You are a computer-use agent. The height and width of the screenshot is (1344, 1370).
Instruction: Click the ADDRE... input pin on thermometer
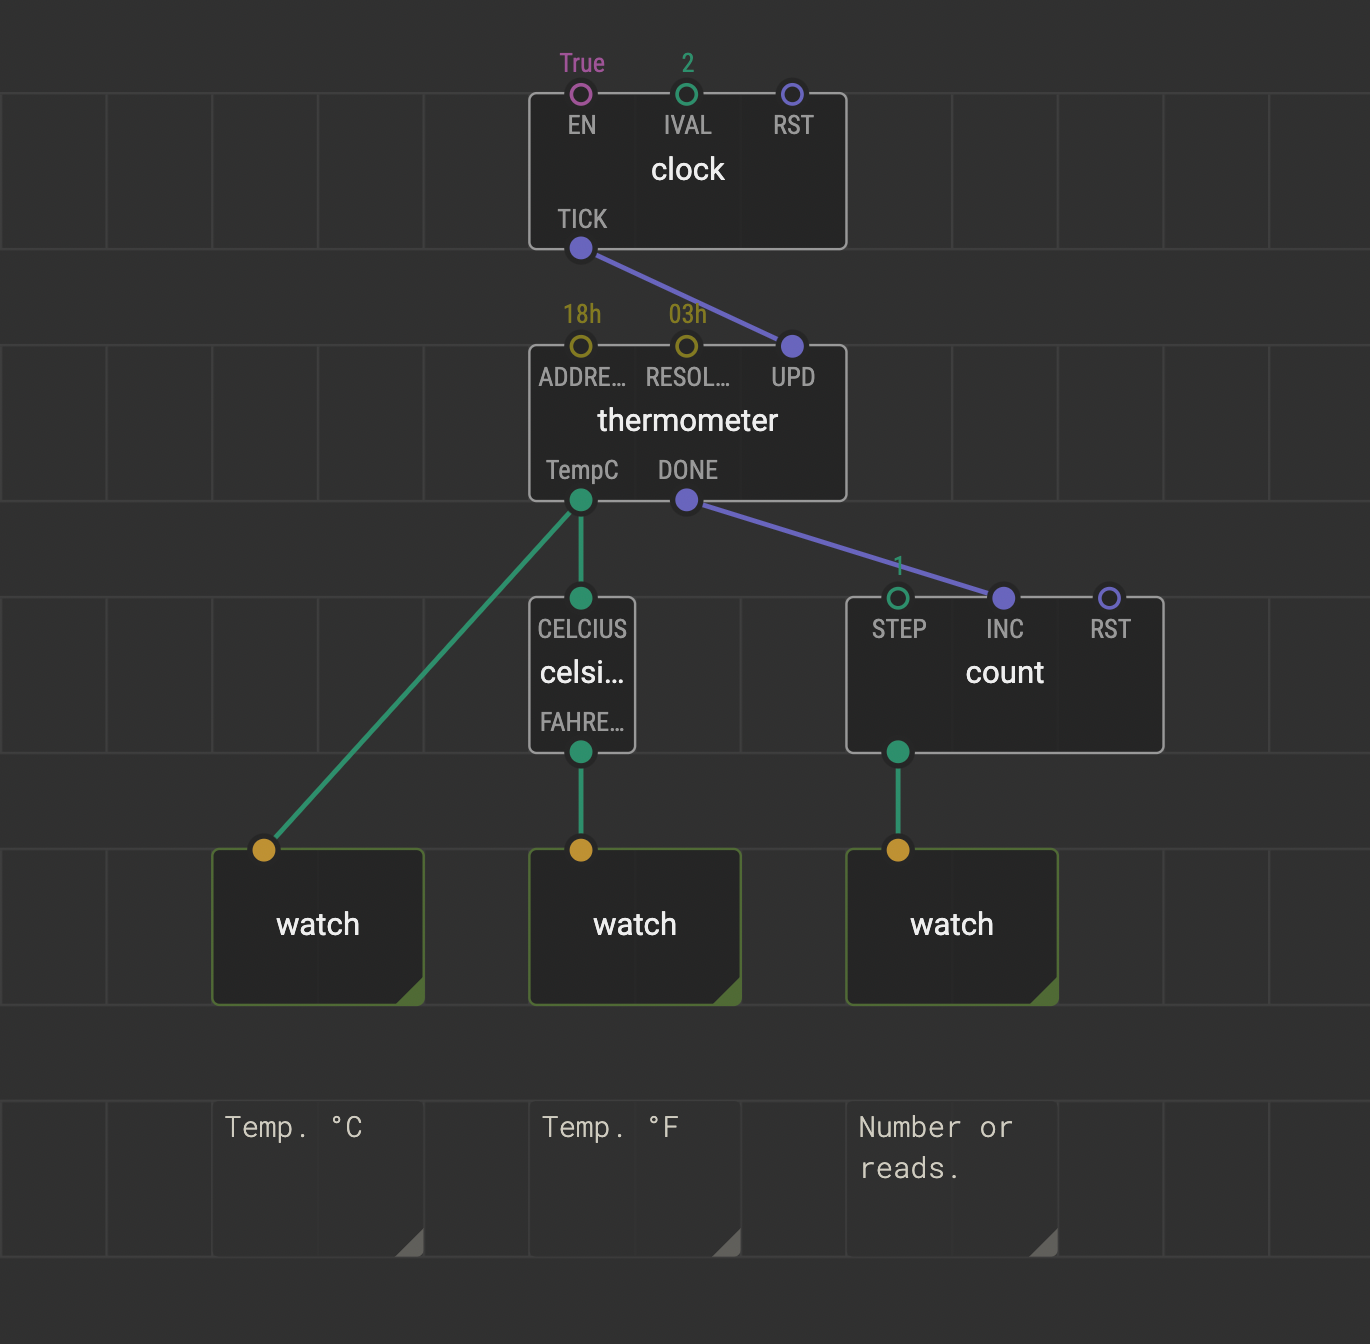(x=581, y=346)
